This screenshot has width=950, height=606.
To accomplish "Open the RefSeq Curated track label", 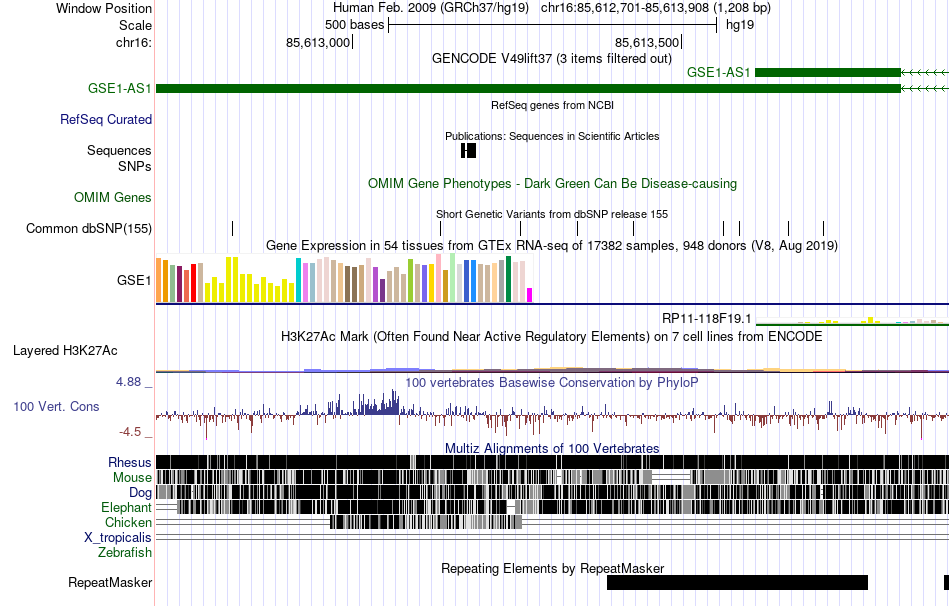I will coord(105,119).
